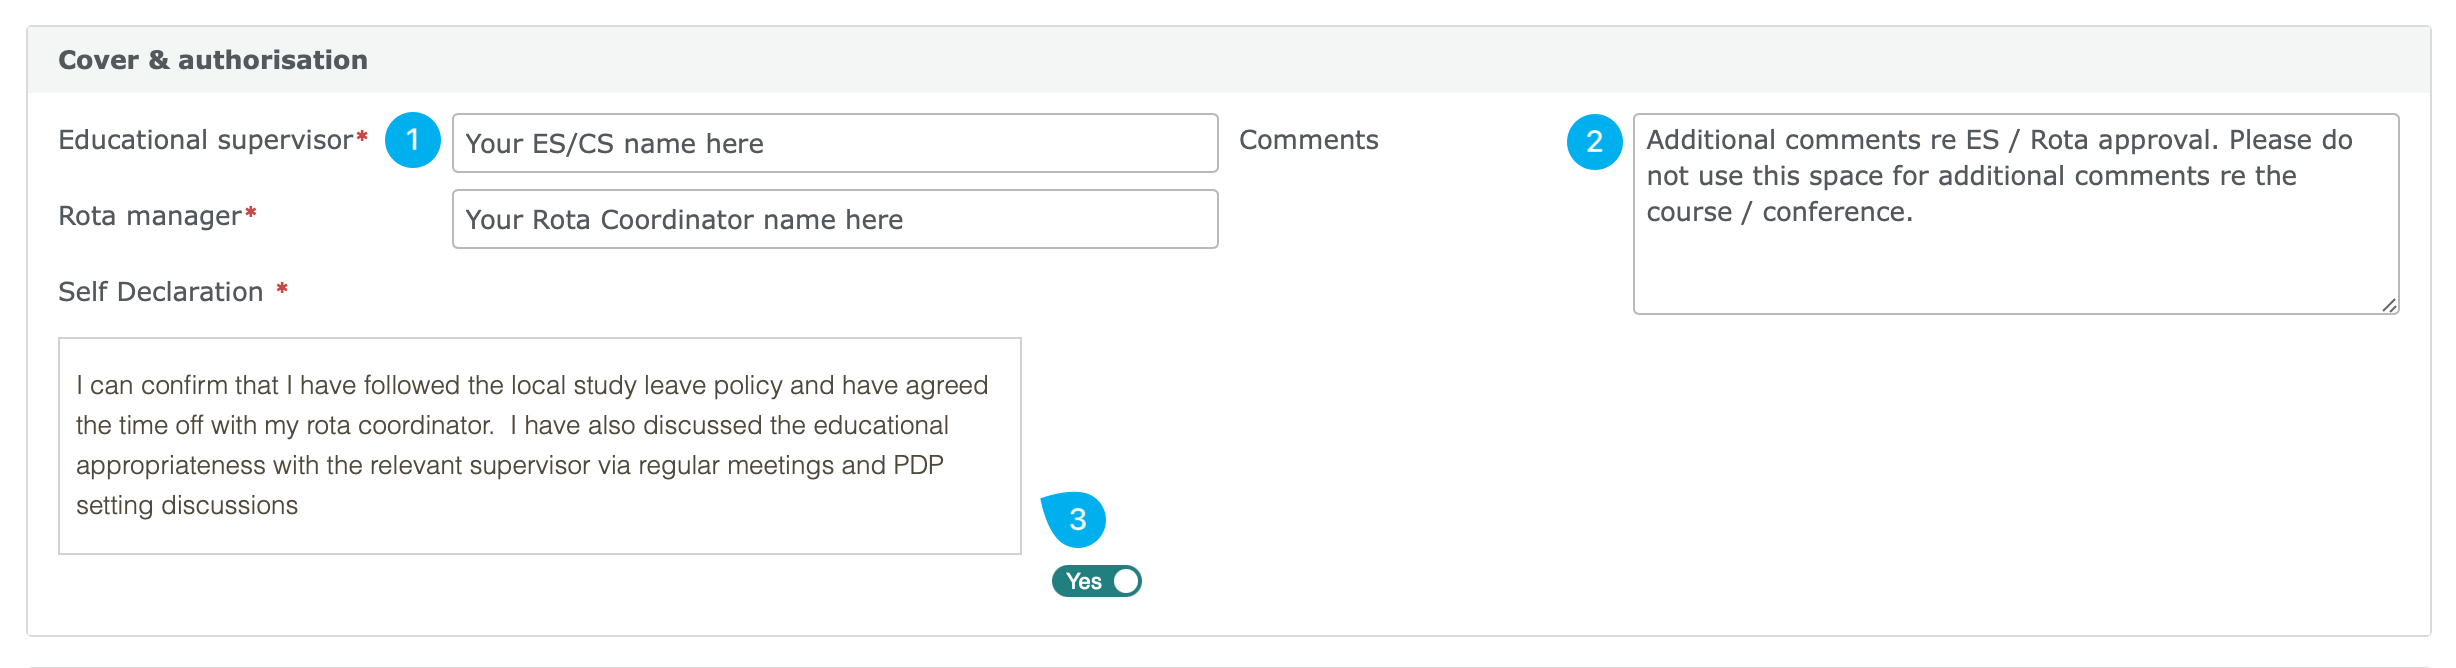Click the Self Declaration label
Image resolution: width=2456 pixels, height=668 pixels.
coord(161,292)
